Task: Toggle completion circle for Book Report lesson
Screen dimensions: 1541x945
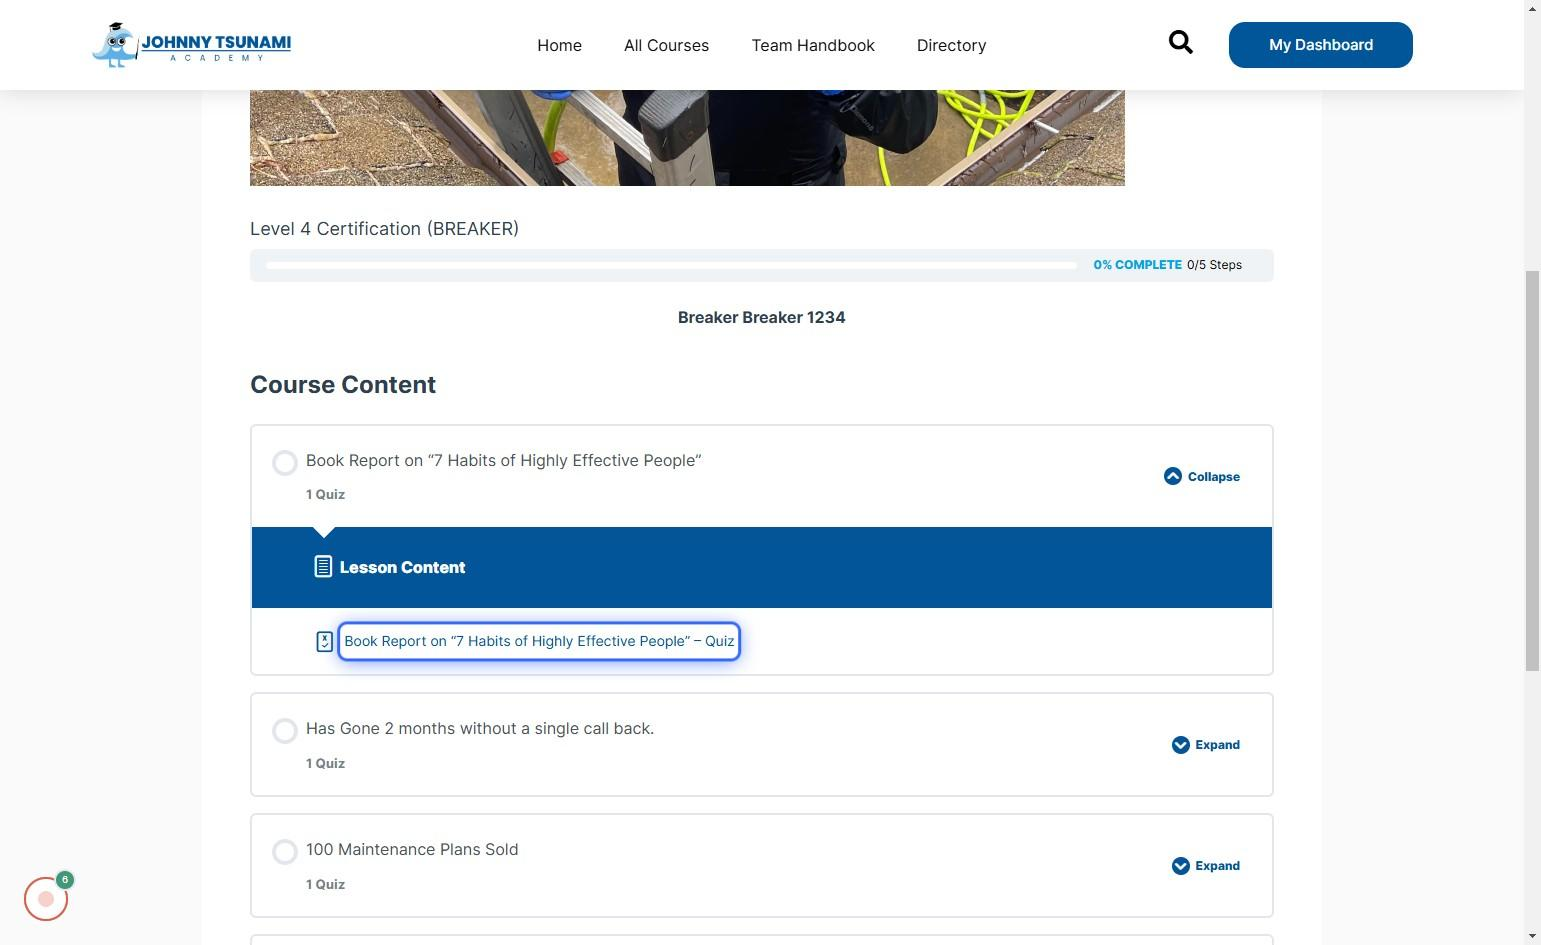Action: (x=285, y=462)
